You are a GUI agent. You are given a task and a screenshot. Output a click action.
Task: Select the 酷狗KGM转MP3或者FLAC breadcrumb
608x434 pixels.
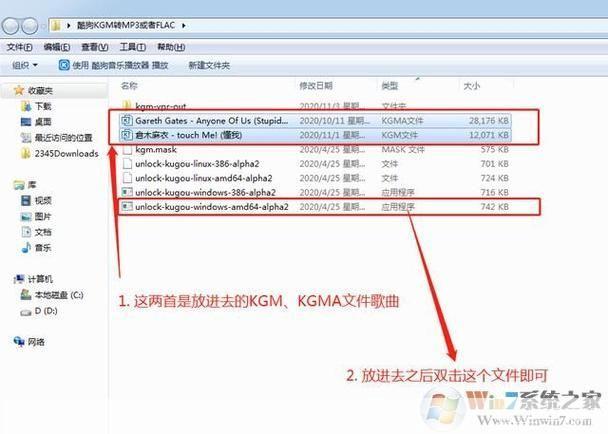126,26
